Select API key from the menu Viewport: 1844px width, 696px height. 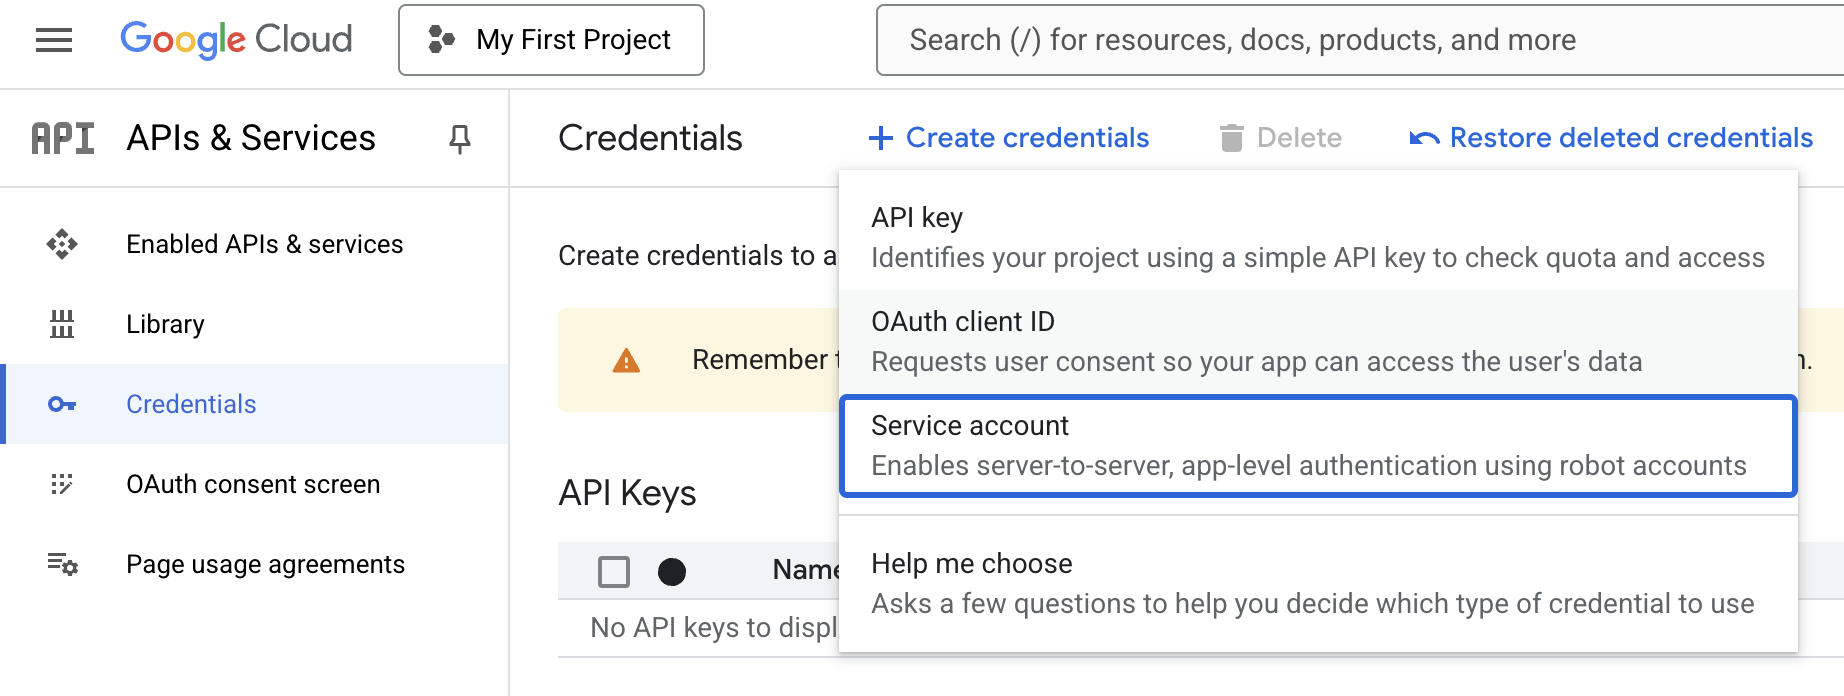click(1318, 238)
